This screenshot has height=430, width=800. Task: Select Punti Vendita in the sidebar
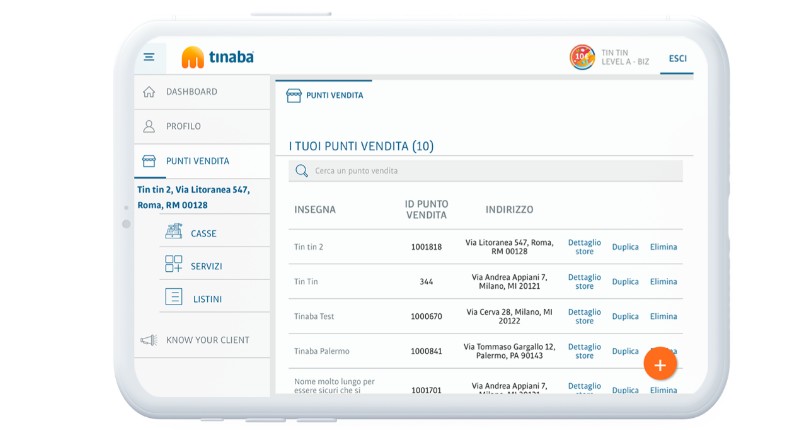[x=197, y=161]
